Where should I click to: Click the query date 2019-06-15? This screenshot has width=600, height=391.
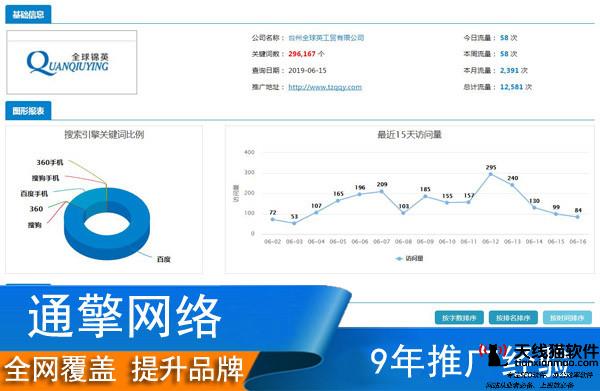pyautogui.click(x=307, y=70)
